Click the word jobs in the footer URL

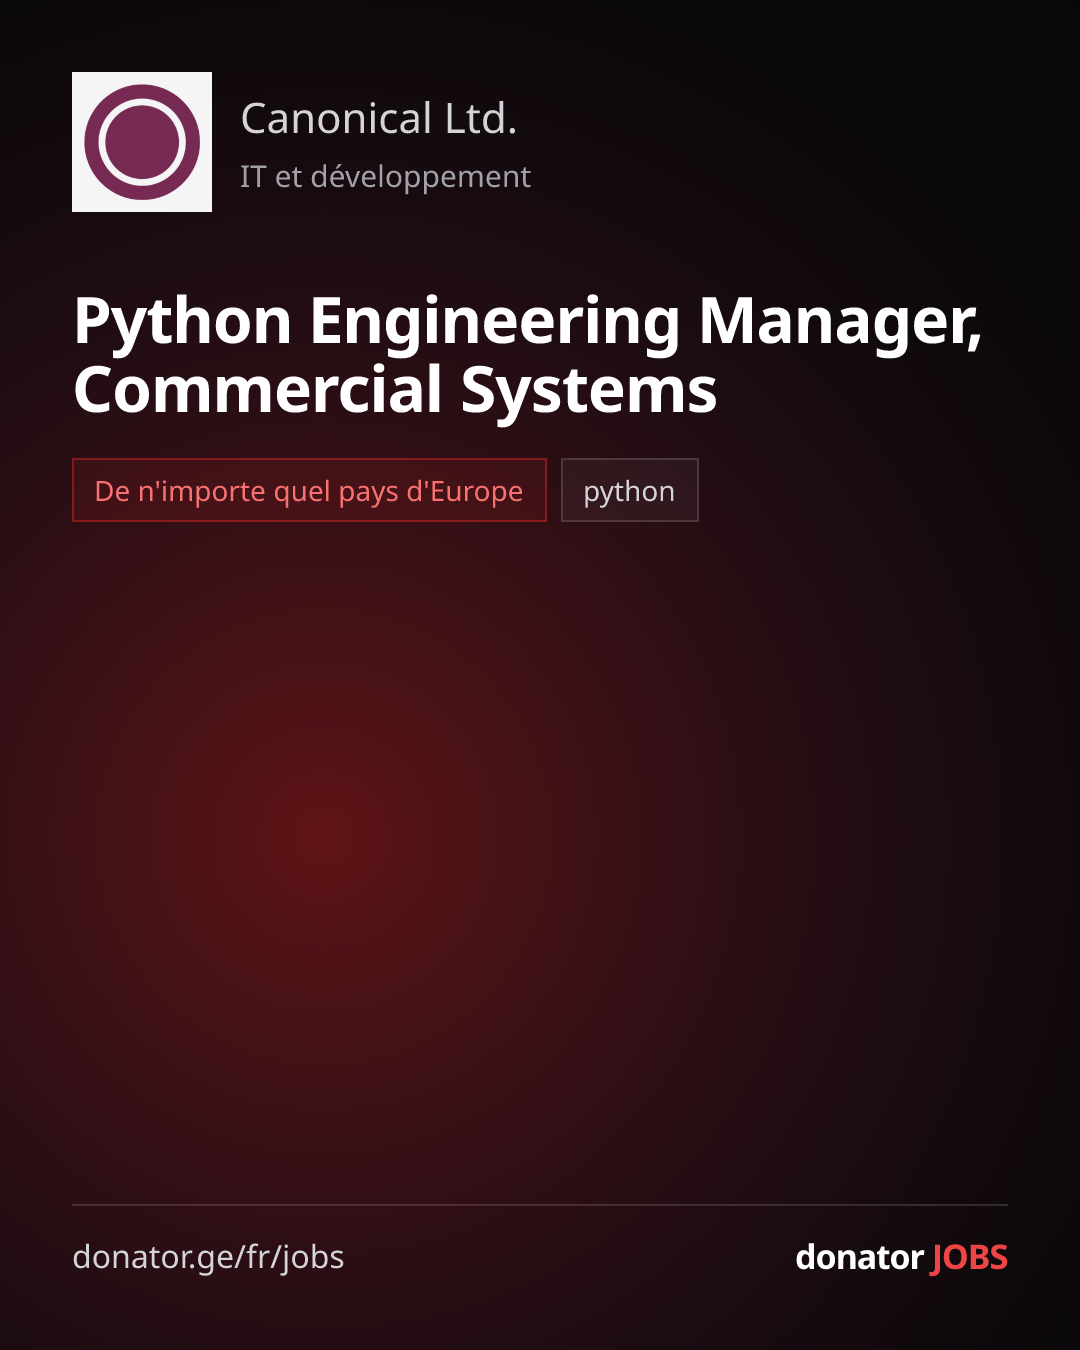pos(311,1257)
